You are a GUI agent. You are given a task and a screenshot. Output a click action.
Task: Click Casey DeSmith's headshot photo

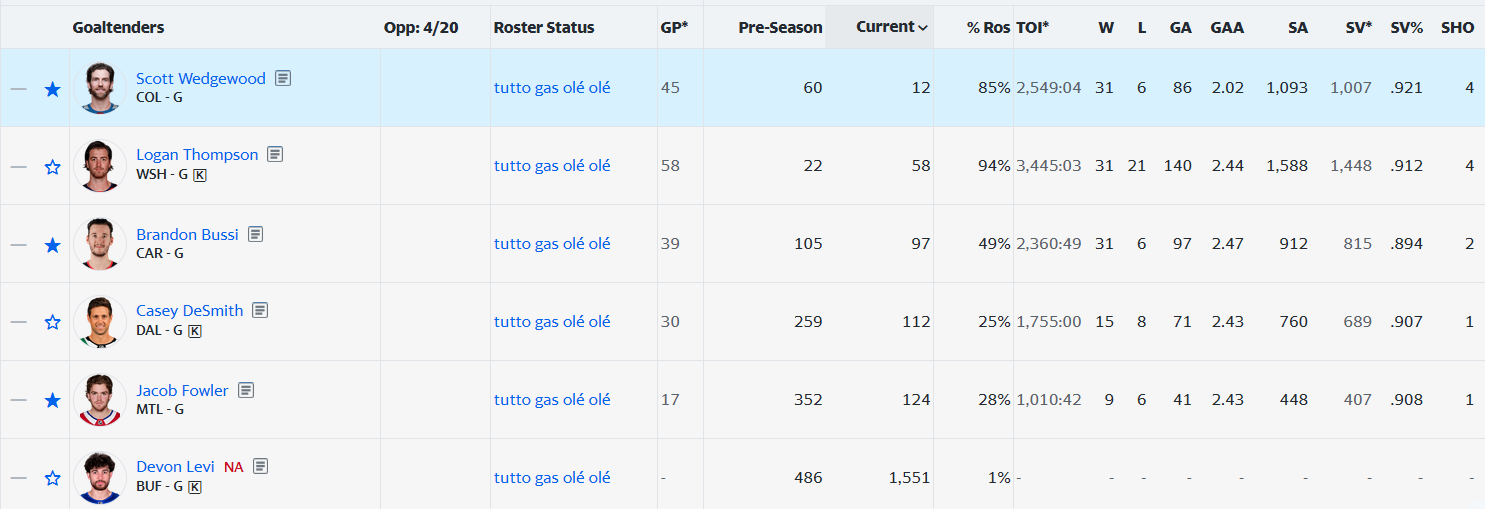pos(100,321)
